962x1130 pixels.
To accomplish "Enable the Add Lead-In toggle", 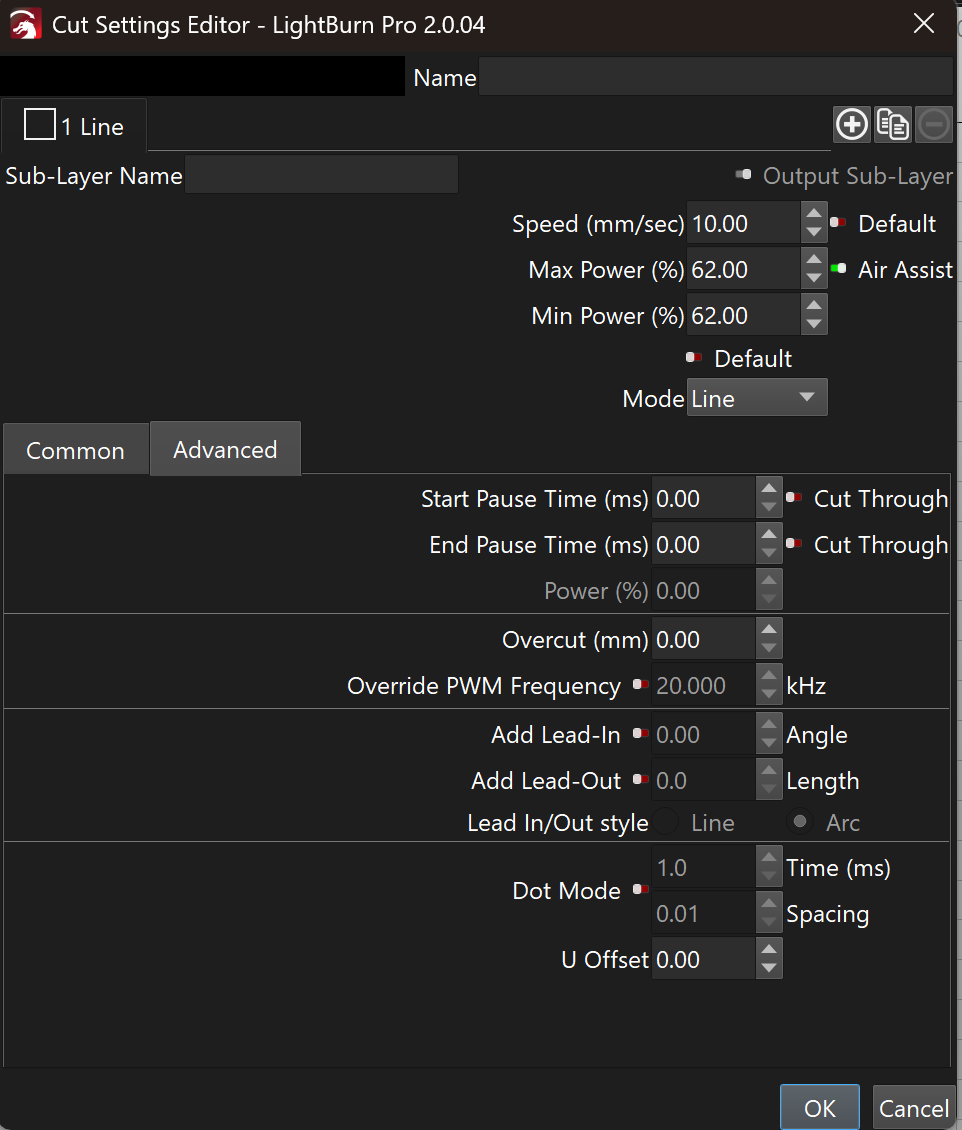I will (640, 734).
